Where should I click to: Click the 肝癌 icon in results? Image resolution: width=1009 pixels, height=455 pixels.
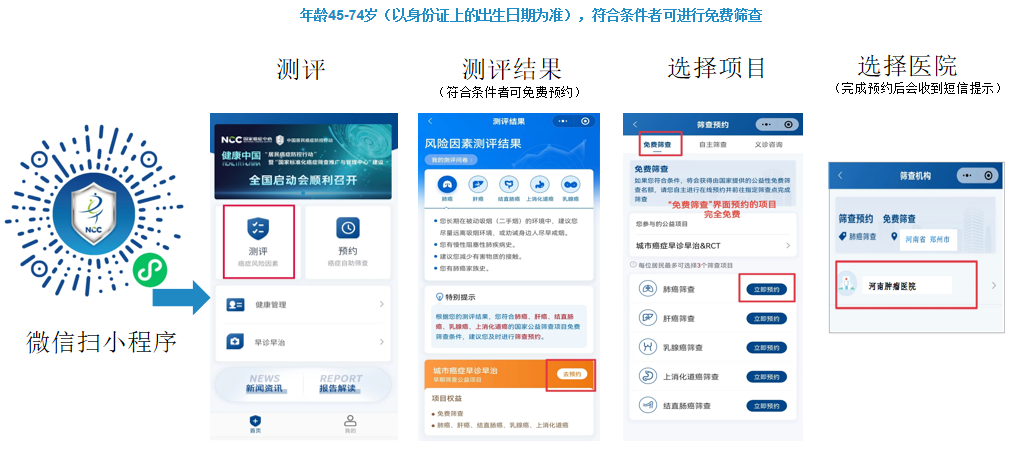point(478,184)
